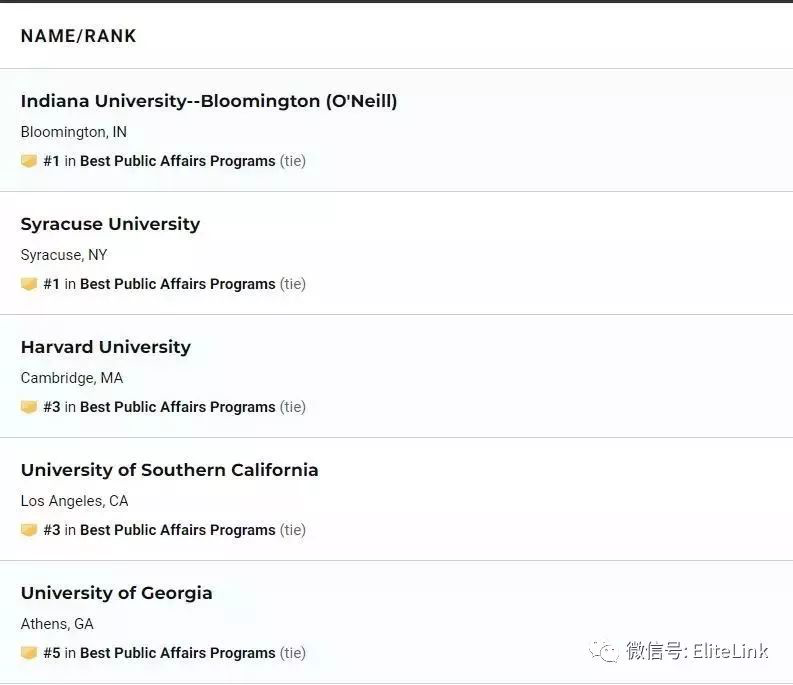Viewport: 793px width, 685px height.
Task: Click Best Public Affairs Programs under University of Georgia
Action: coord(178,653)
